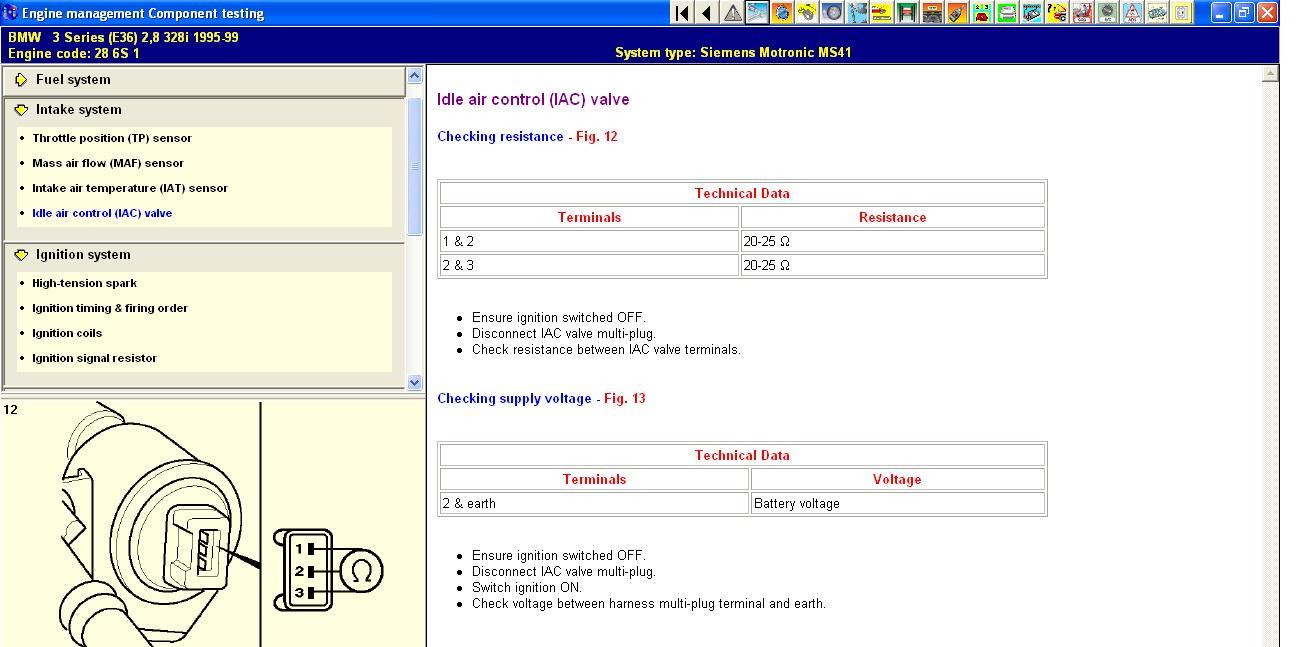Click the green printer icon

(1007, 13)
